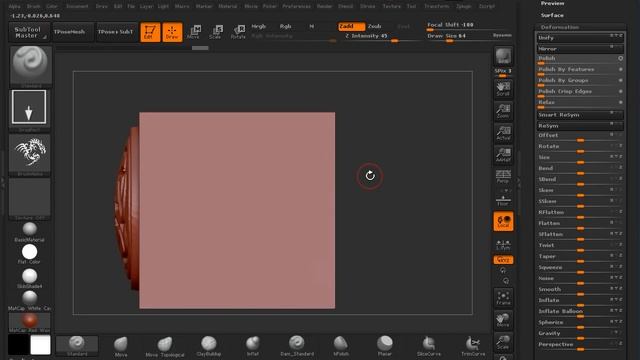Open the Color menu
Viewport: 640px width, 360px height.
(51, 7)
